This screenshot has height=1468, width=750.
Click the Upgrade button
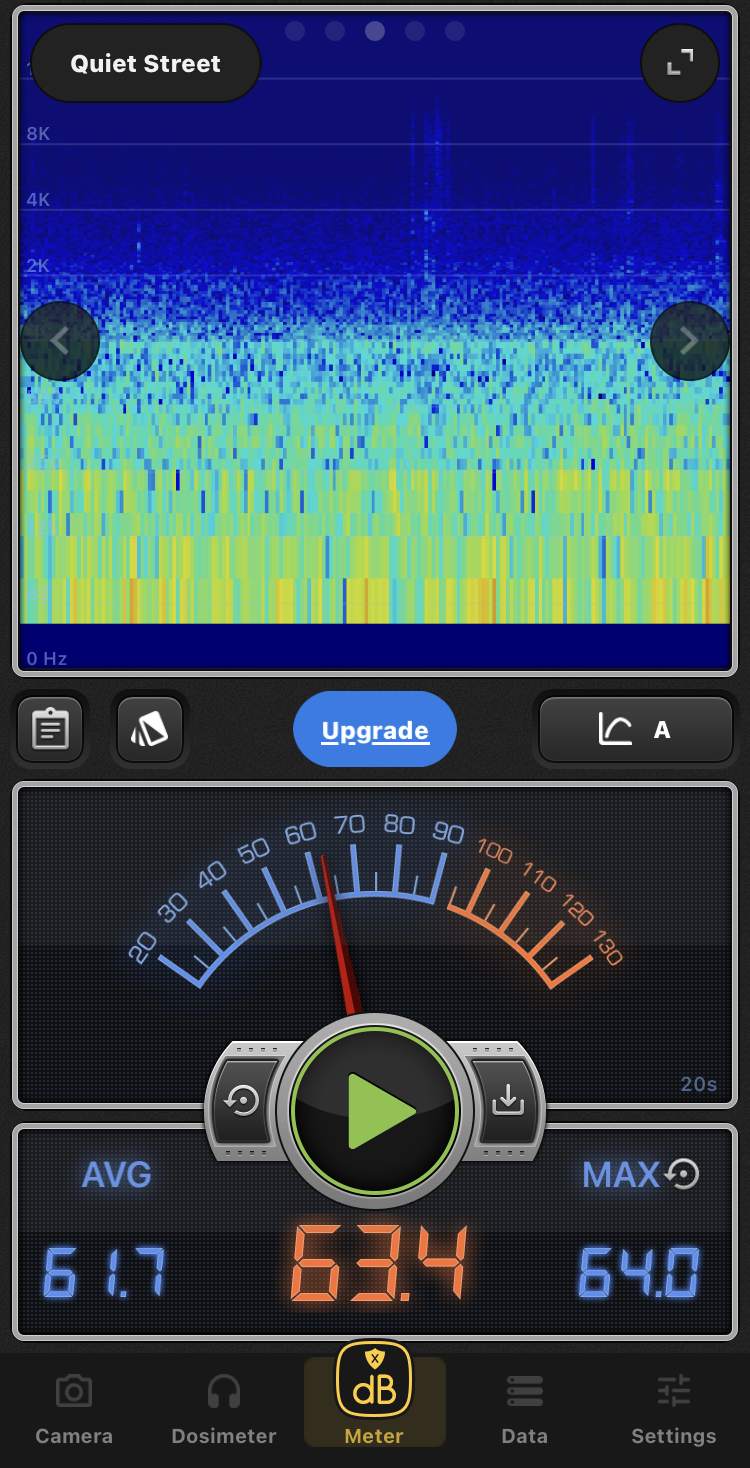click(375, 730)
